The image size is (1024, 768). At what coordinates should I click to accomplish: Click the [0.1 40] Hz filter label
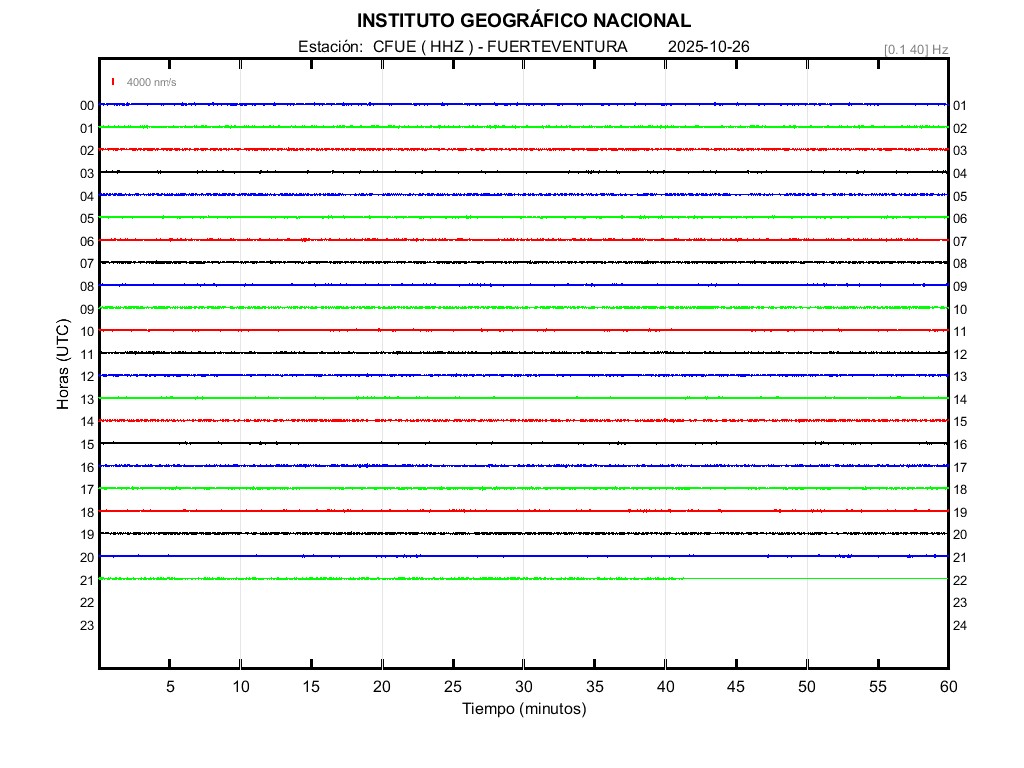(x=915, y=49)
